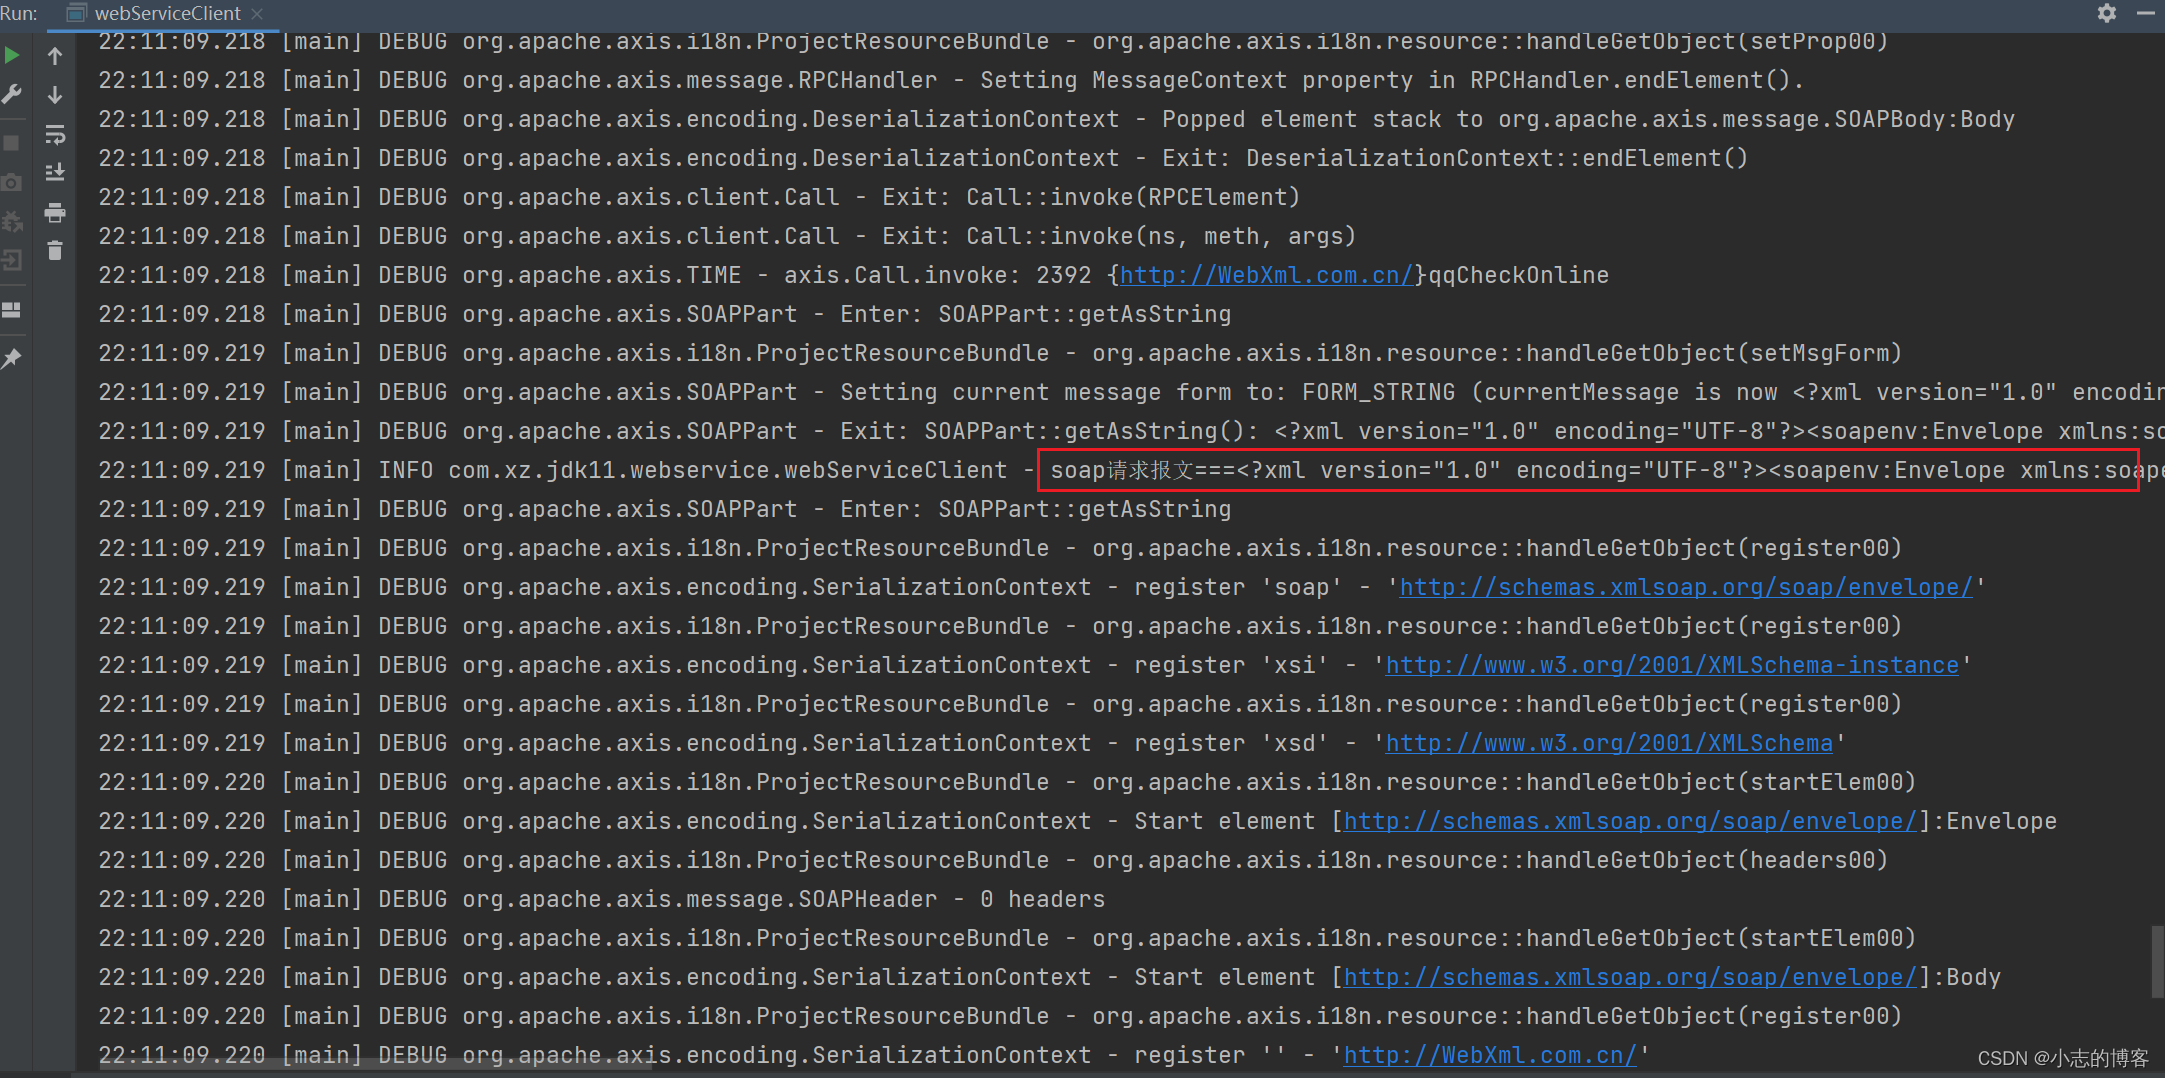Clear console with the trash icon
Image resolution: width=2165 pixels, height=1078 pixels.
55,251
